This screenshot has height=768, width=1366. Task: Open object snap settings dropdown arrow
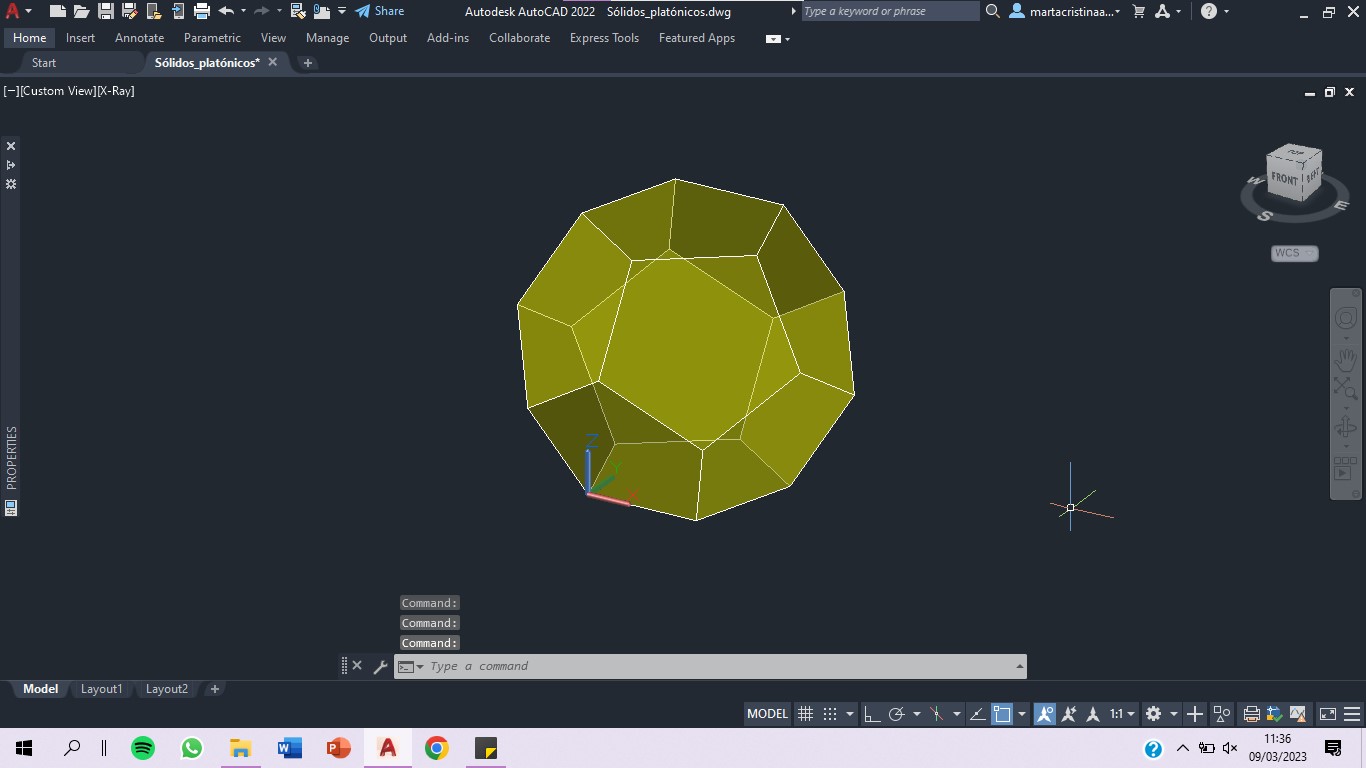tap(1022, 714)
